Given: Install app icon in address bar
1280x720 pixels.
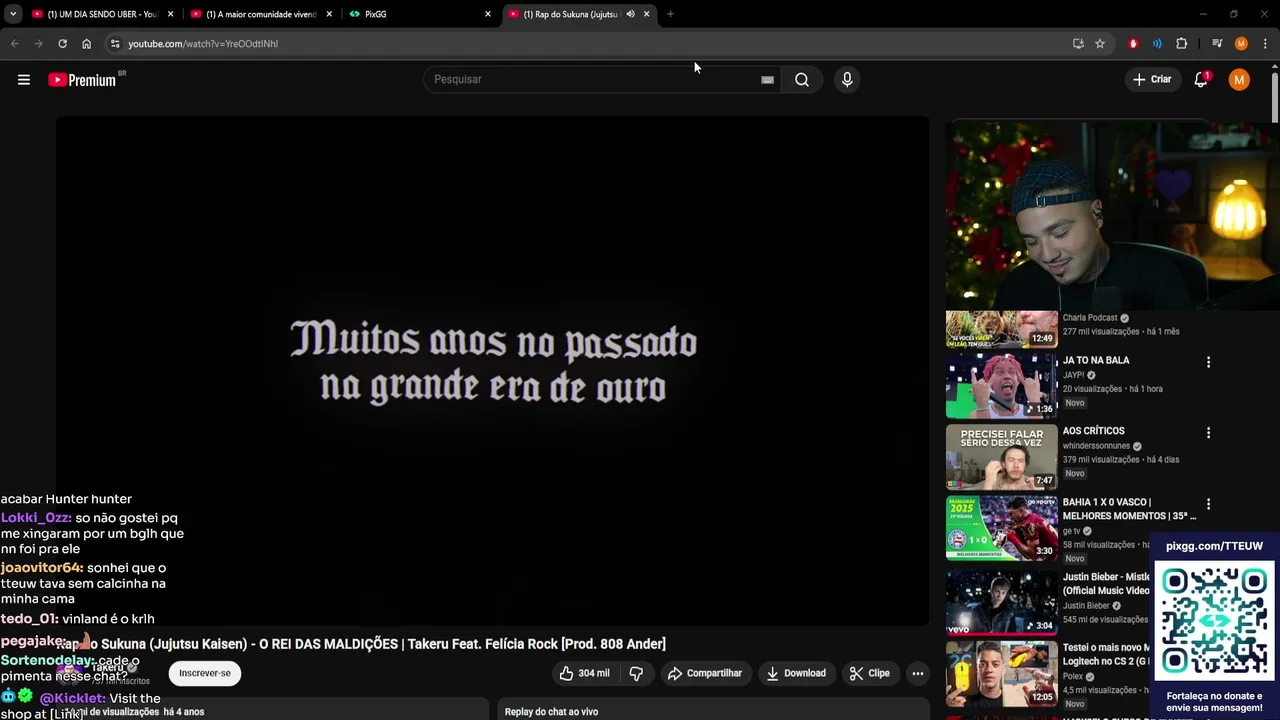Looking at the screenshot, I should click(1078, 44).
